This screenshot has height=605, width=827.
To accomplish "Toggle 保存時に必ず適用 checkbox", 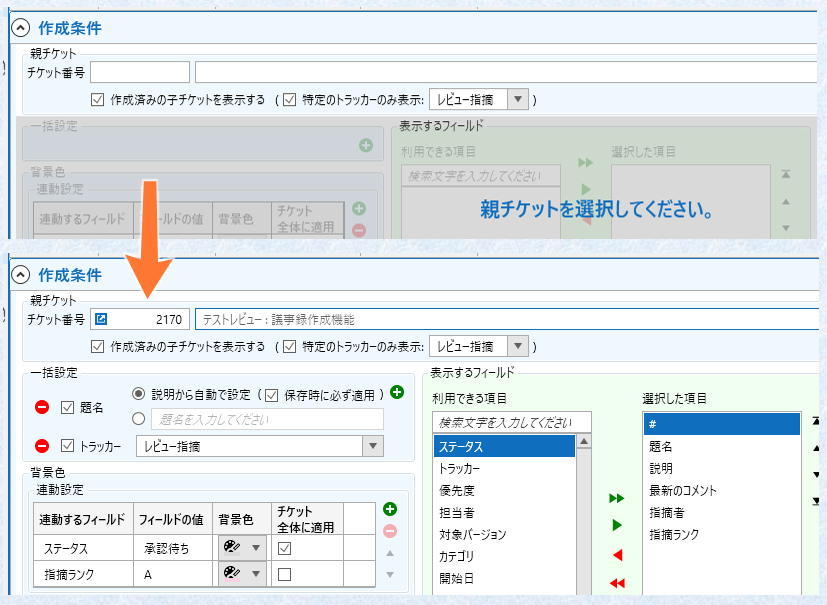I will (x=272, y=395).
